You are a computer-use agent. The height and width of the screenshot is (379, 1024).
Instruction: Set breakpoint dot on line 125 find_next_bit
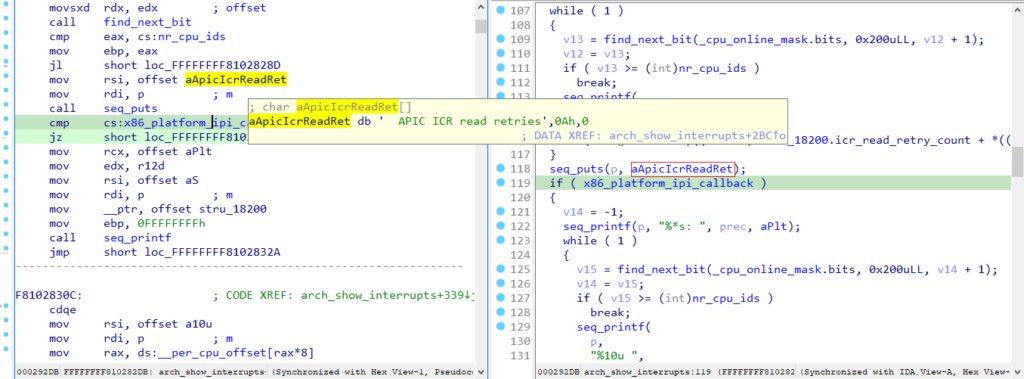coord(501,269)
